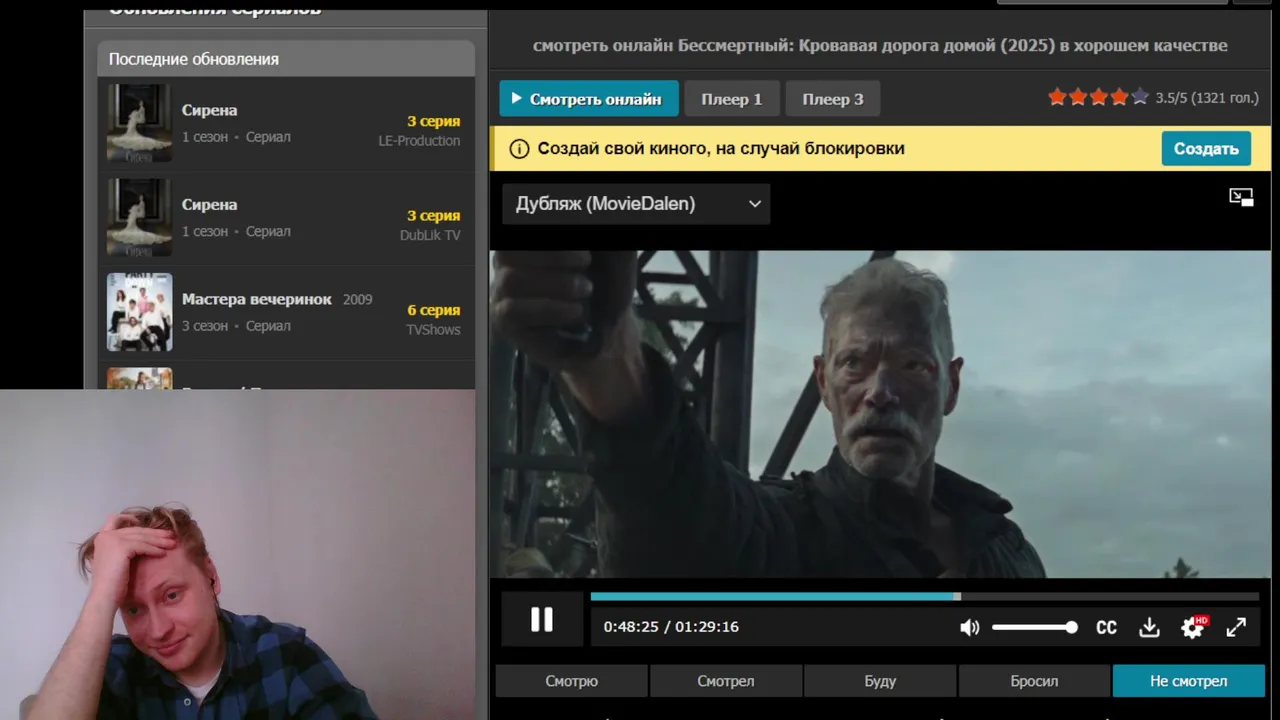Click the film title heading text
Viewport: 1280px width, 720px height.
click(x=880, y=45)
